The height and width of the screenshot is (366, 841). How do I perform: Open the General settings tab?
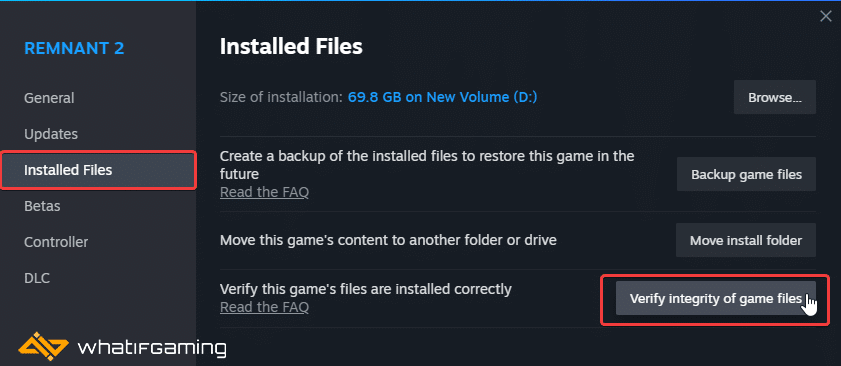tap(49, 98)
